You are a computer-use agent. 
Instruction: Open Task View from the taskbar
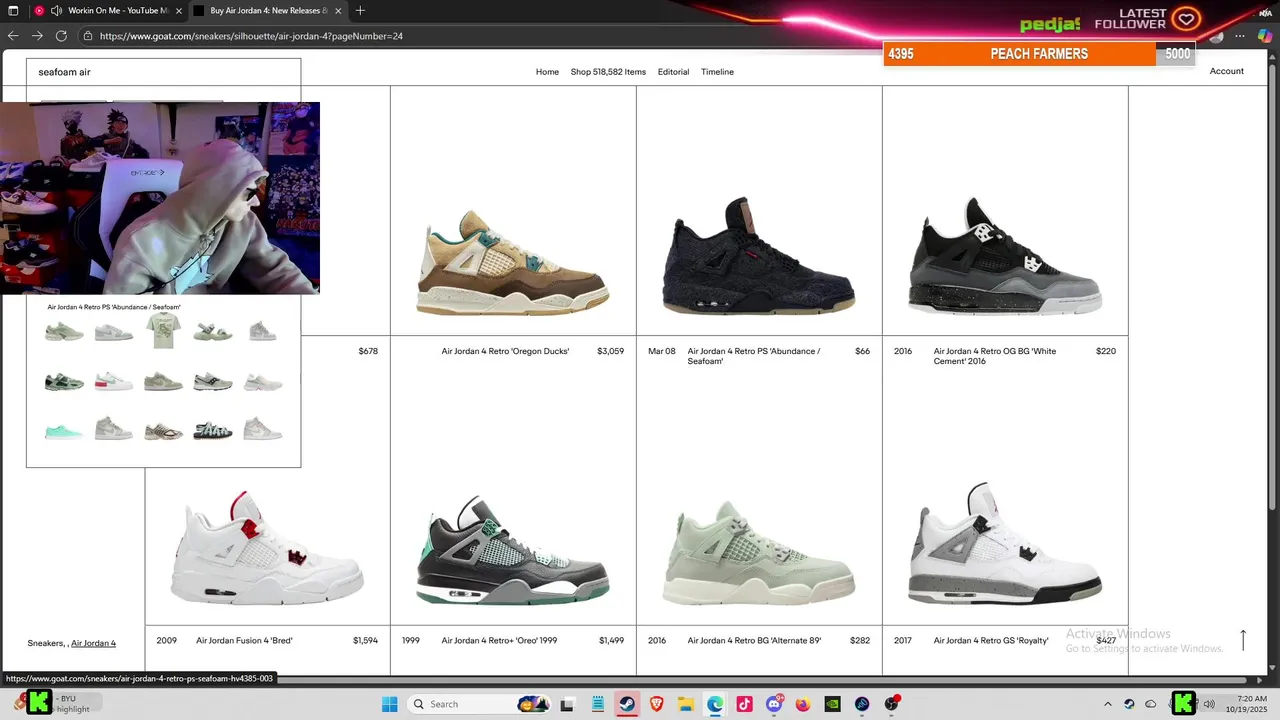pos(567,704)
